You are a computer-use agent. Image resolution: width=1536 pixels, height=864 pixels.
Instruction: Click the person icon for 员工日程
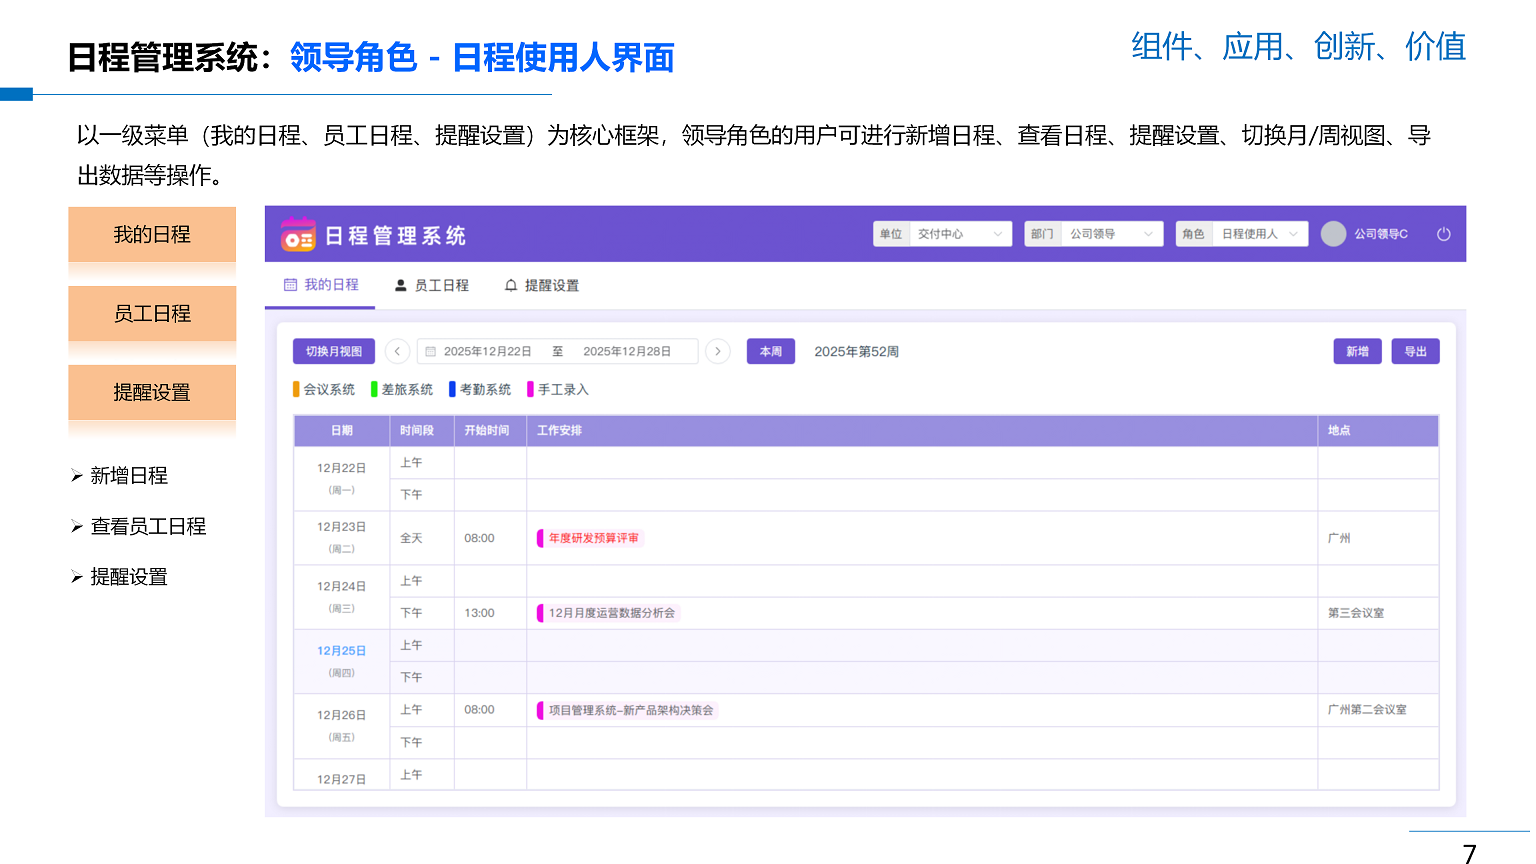tap(401, 286)
